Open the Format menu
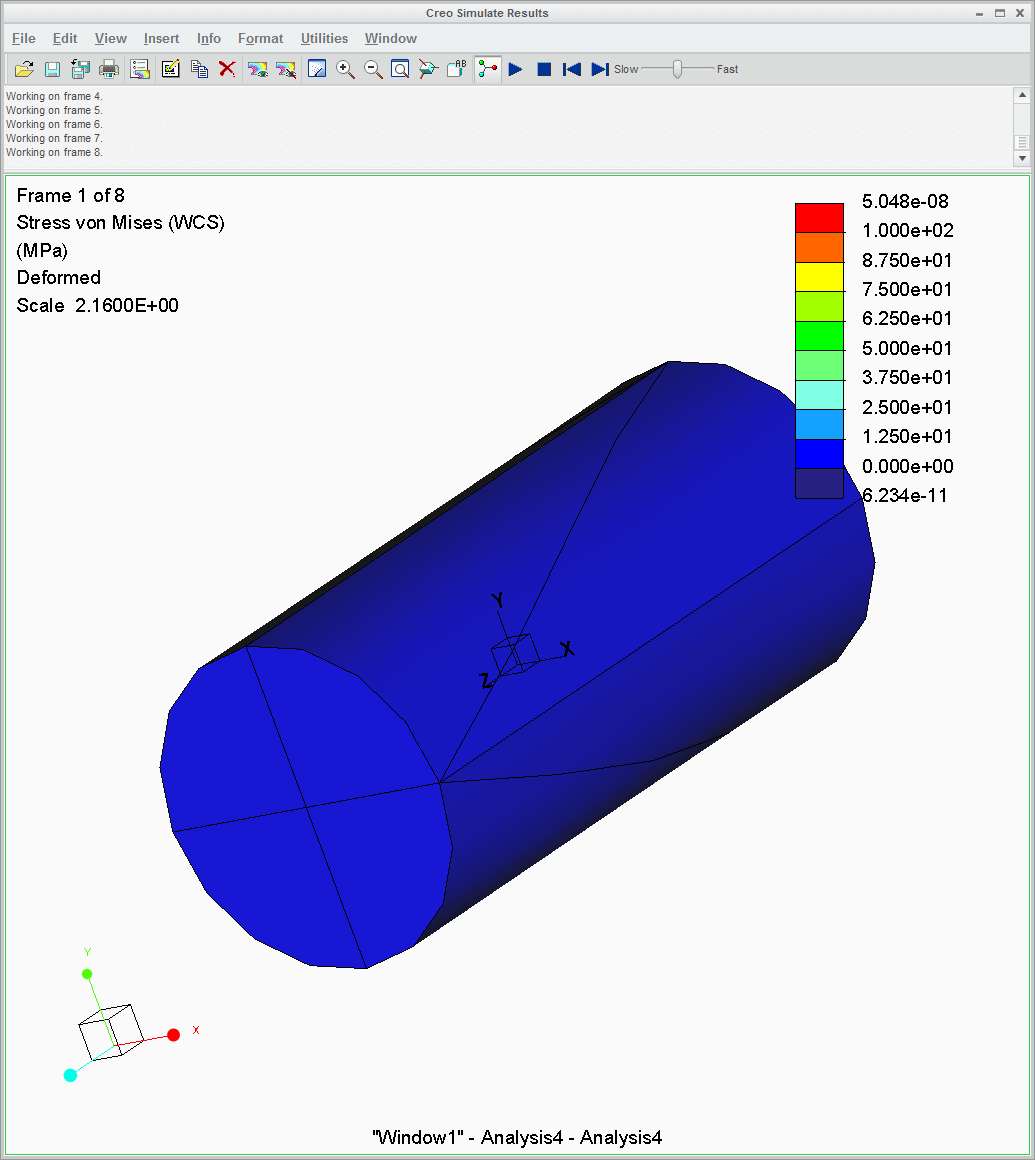This screenshot has width=1035, height=1160. [x=260, y=38]
